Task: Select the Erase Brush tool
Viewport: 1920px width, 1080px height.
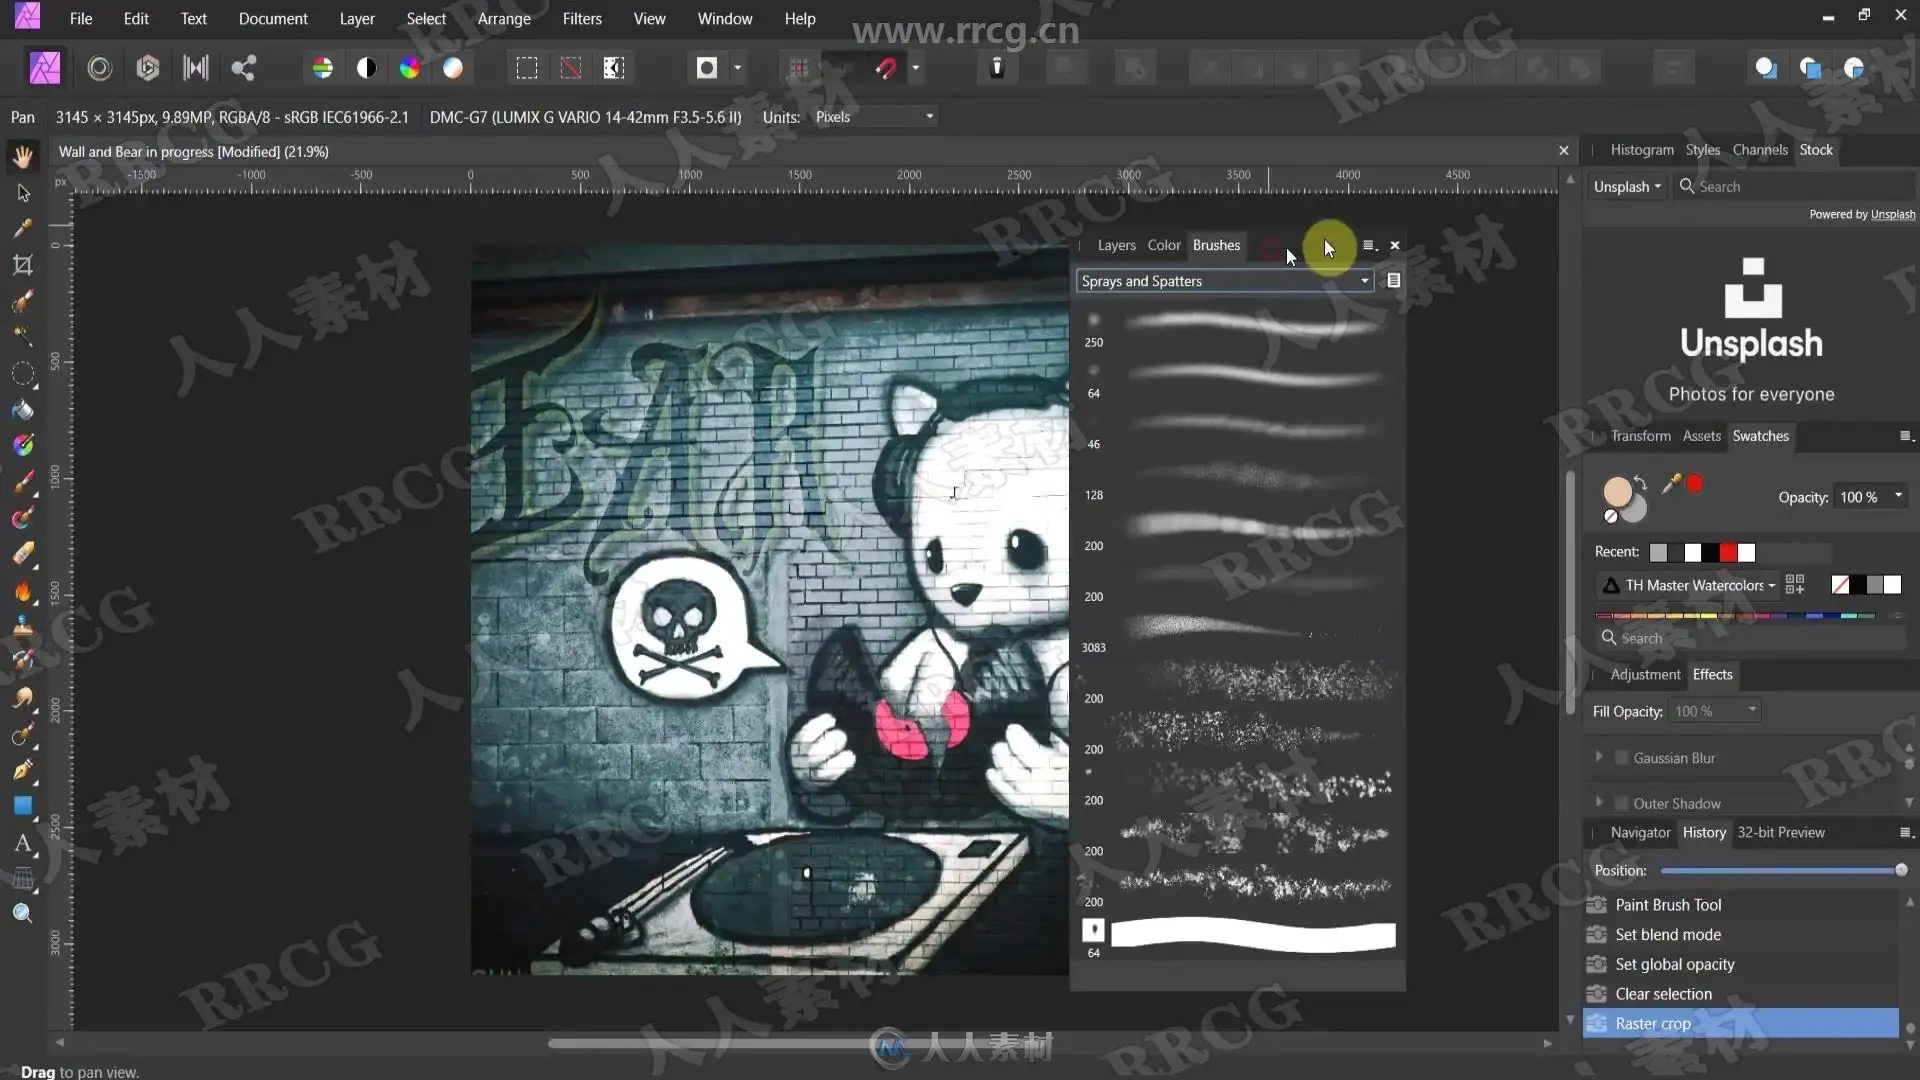Action: pyautogui.click(x=23, y=554)
